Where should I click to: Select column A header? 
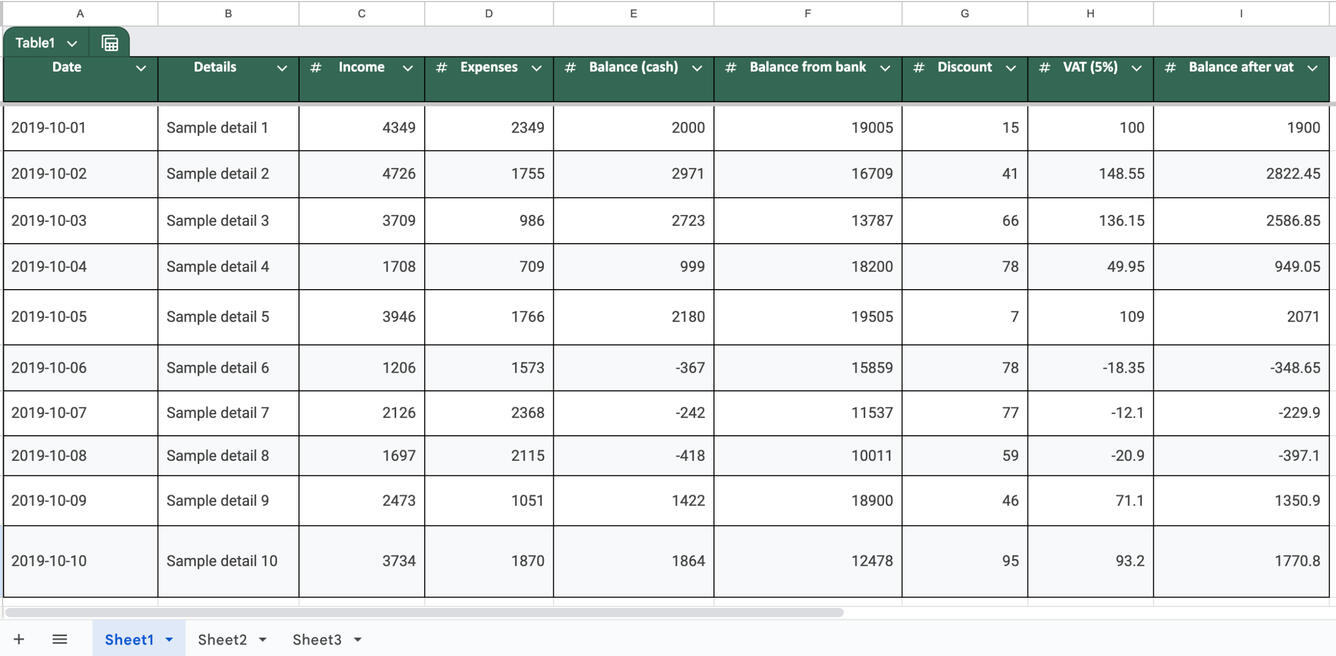(x=80, y=13)
